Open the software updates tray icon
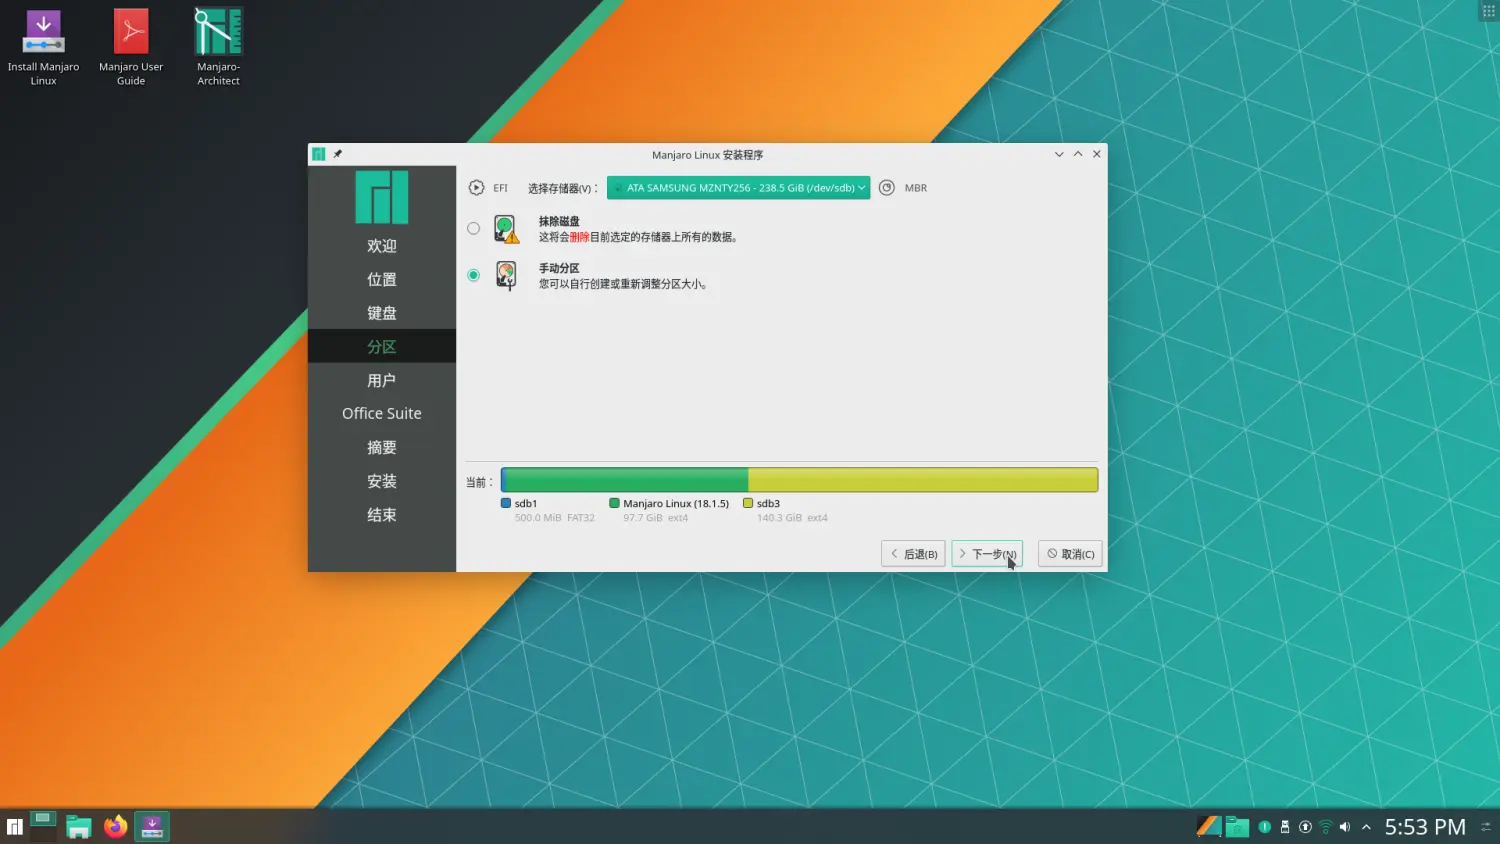 [1305, 827]
